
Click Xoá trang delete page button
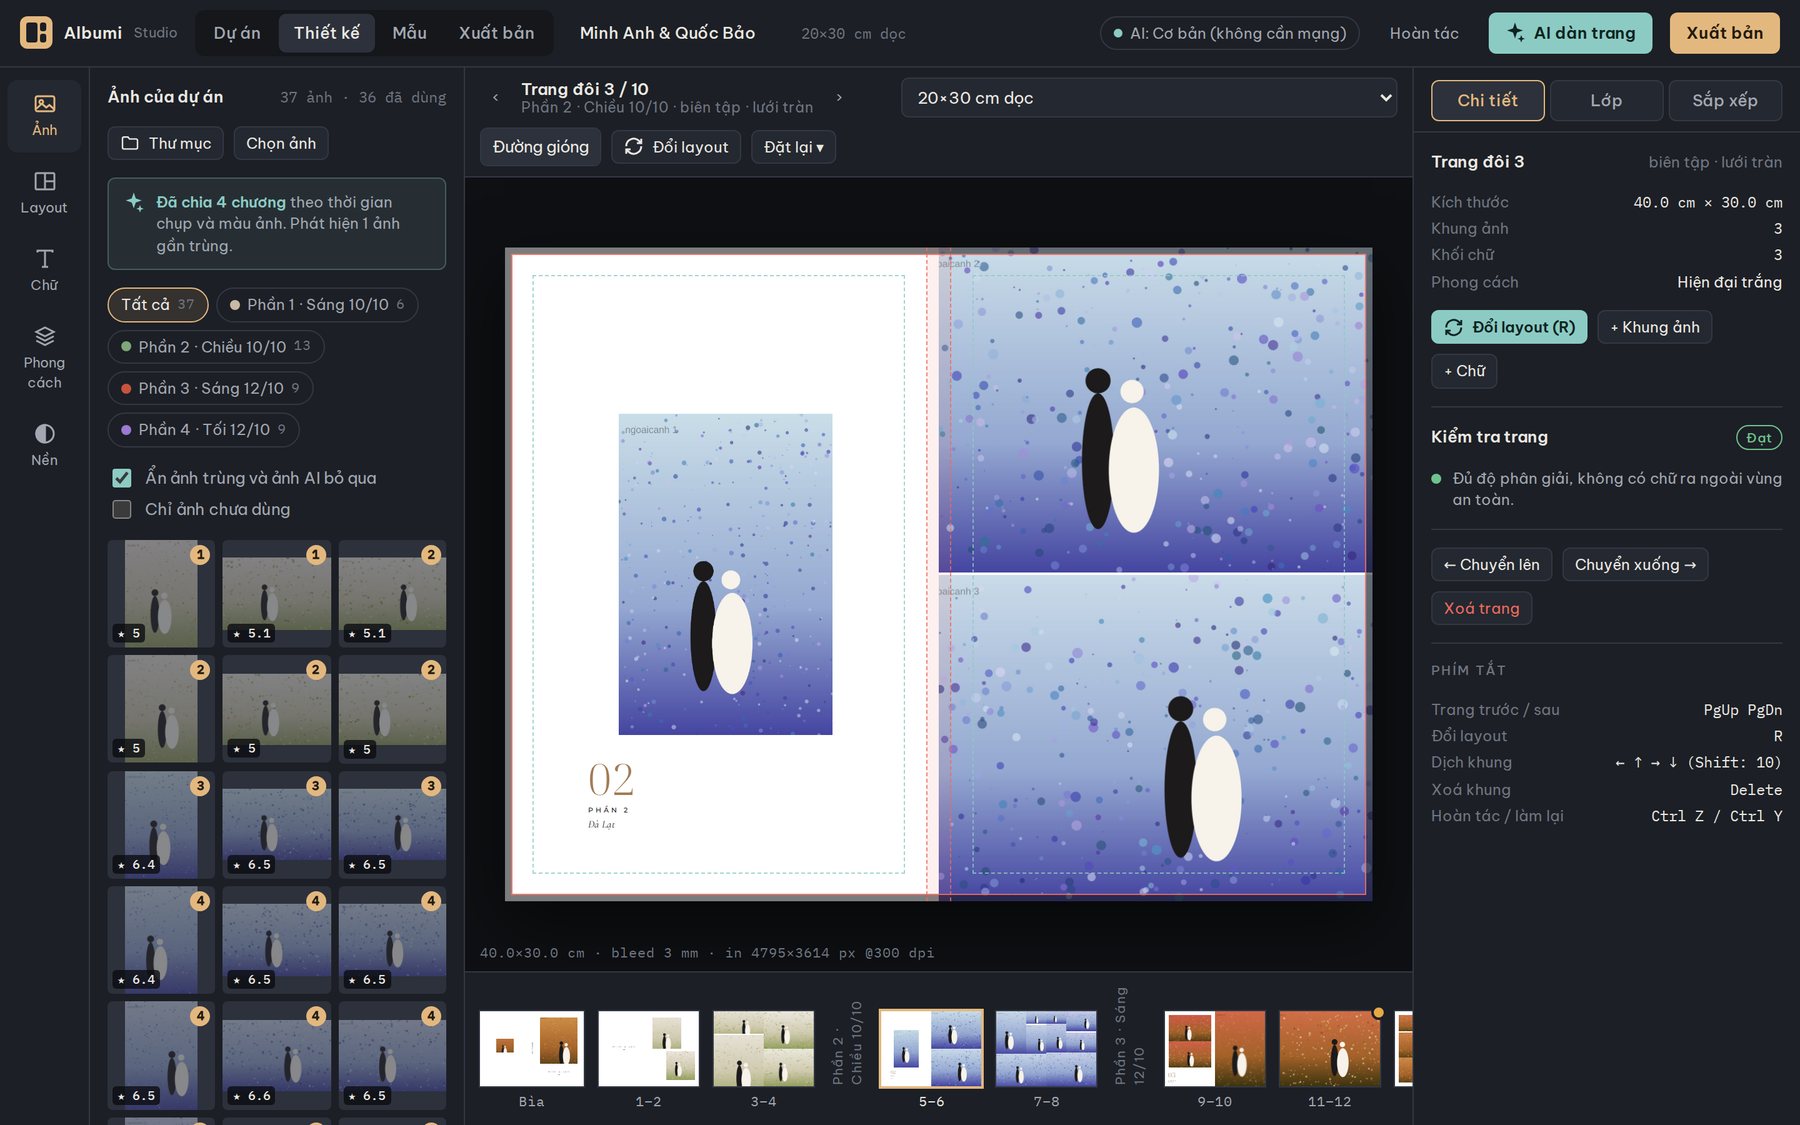1481,608
